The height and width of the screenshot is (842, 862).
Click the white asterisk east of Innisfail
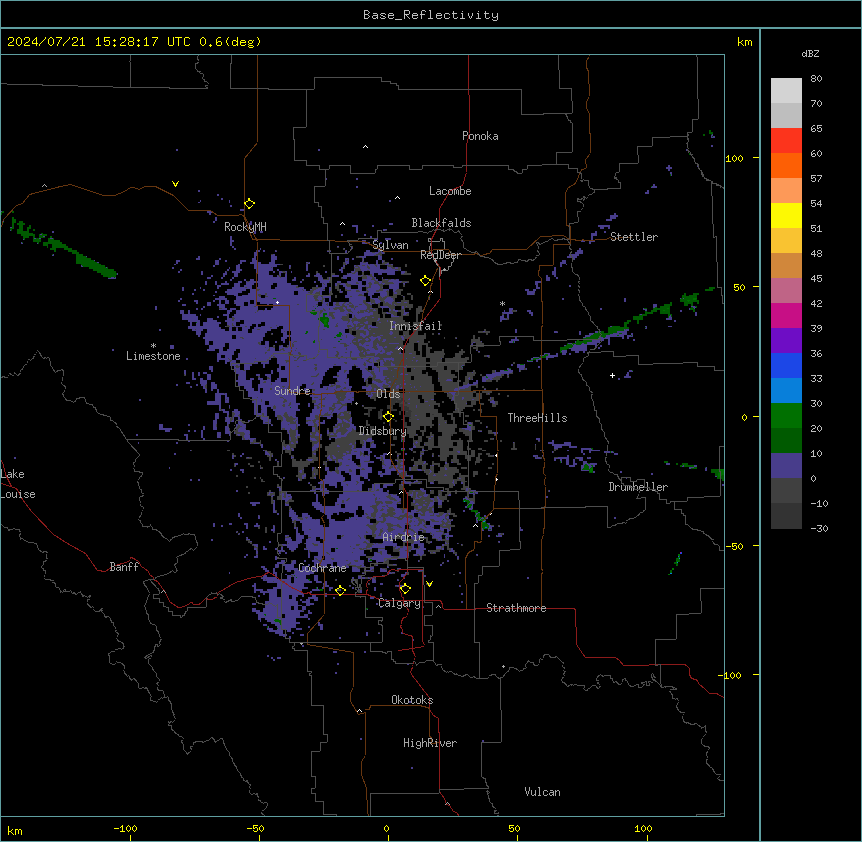pyautogui.click(x=502, y=303)
